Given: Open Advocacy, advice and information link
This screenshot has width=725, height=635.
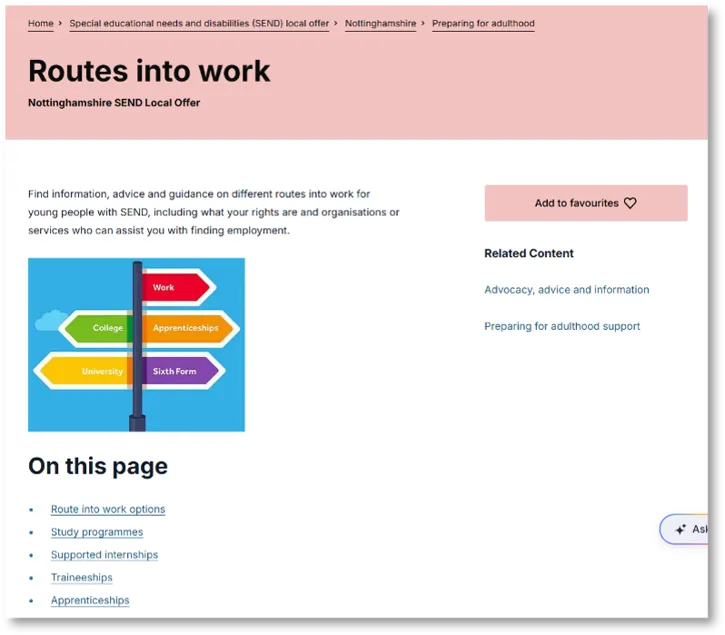Looking at the screenshot, I should click(x=566, y=290).
